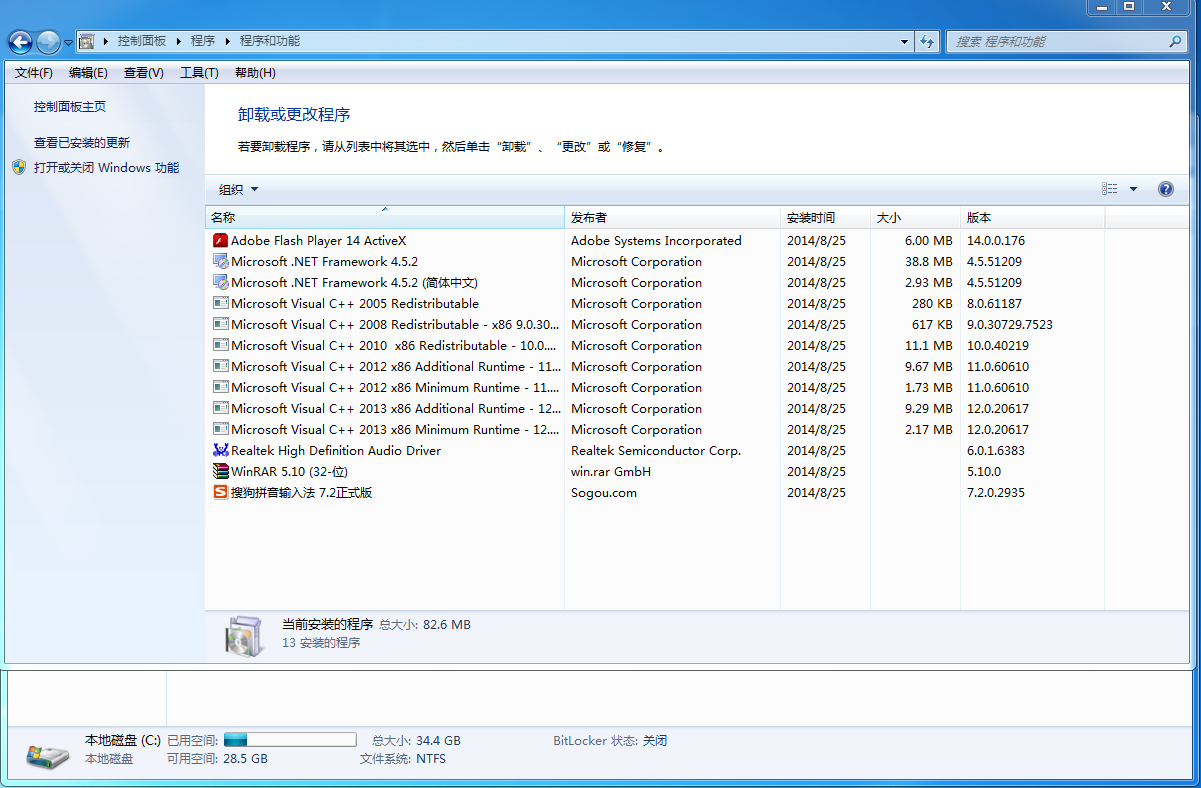Expand the 组织 dropdown menu

pos(239,190)
